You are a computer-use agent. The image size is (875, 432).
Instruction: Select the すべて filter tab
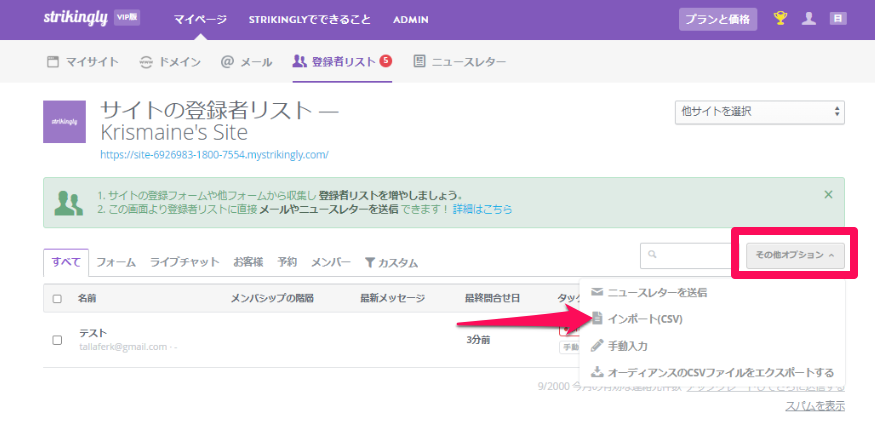[x=66, y=262]
